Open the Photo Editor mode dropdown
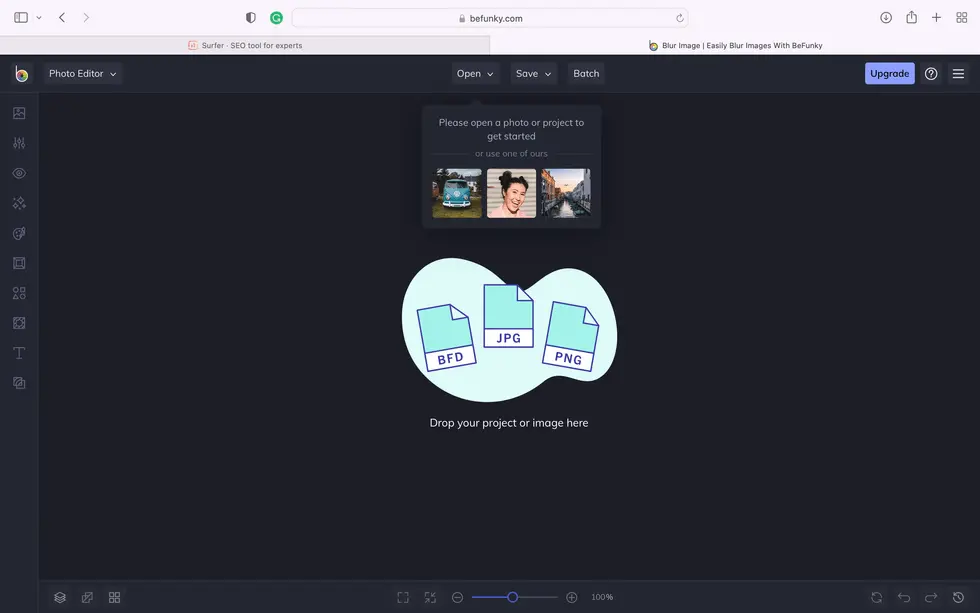The height and width of the screenshot is (613, 980). [x=83, y=73]
